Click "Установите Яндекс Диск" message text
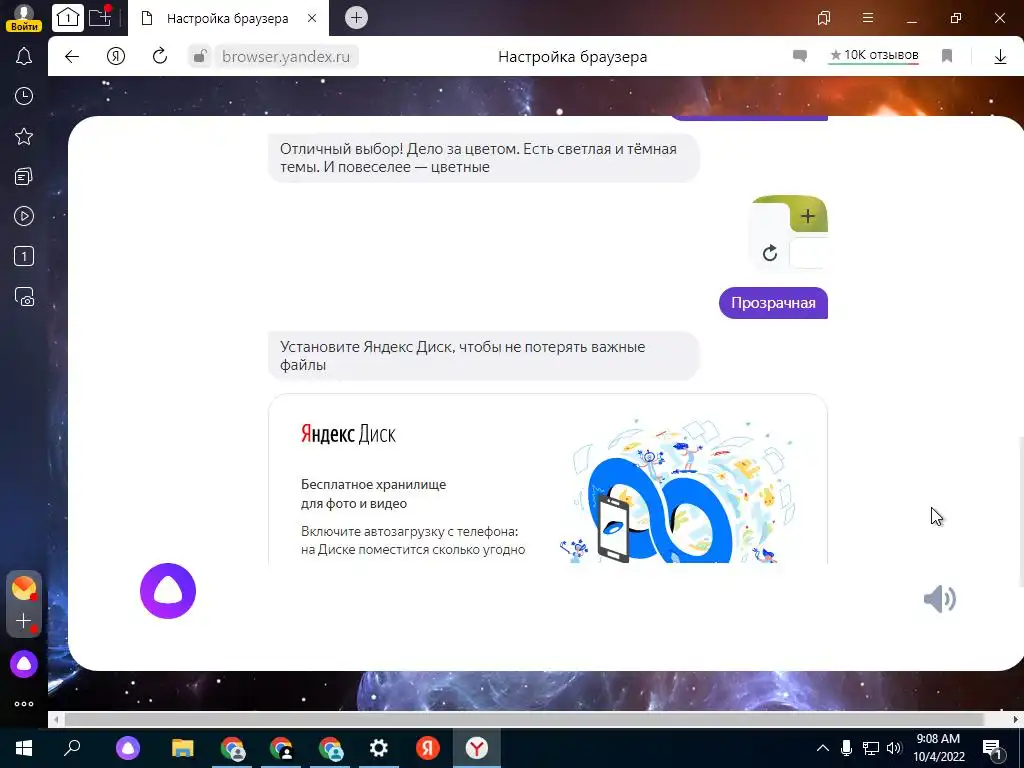The width and height of the screenshot is (1024, 768). [x=462, y=356]
